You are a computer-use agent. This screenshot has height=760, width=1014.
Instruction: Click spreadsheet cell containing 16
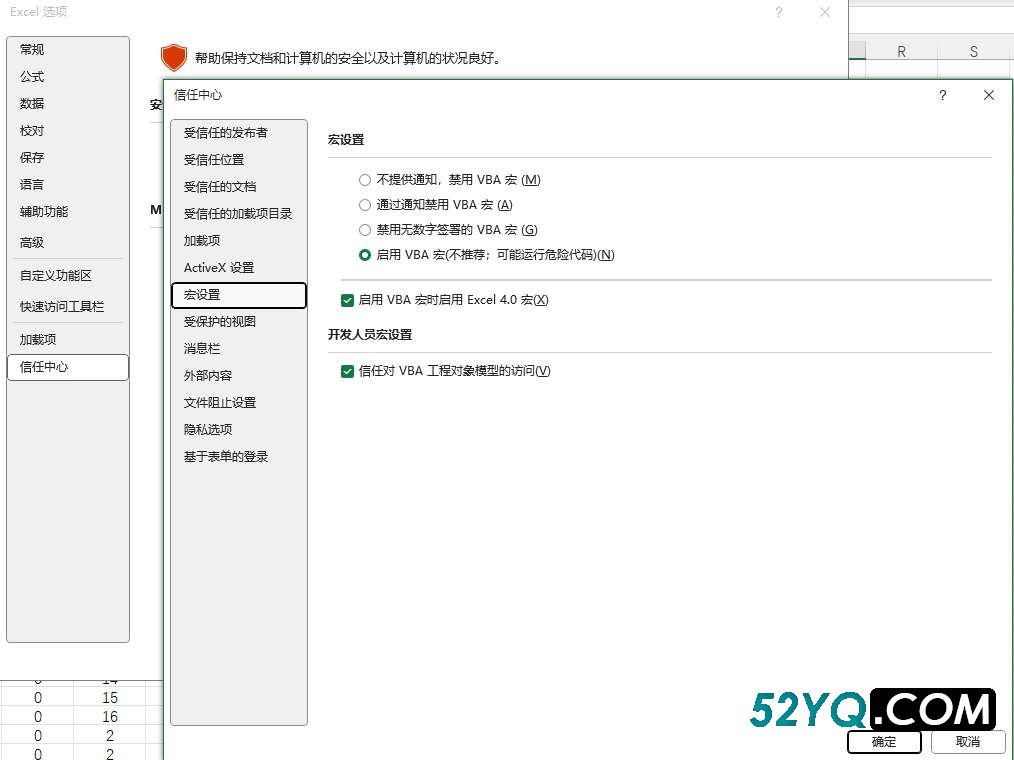pyautogui.click(x=110, y=717)
